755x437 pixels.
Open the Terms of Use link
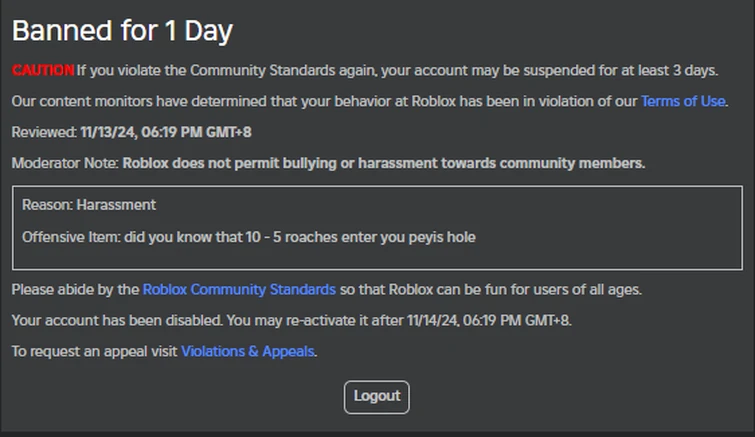pos(683,101)
